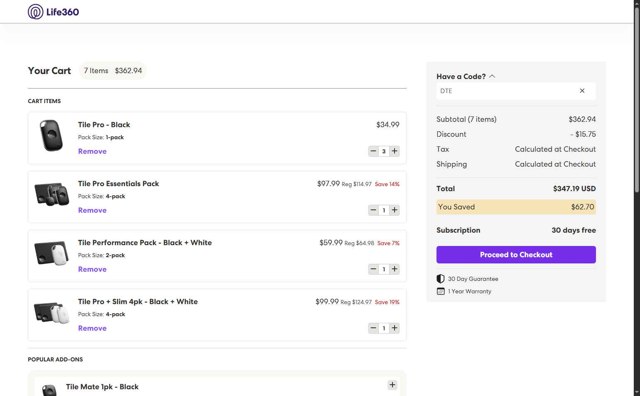The image size is (640, 396).
Task: Click the Save 7% label
Action: point(388,243)
